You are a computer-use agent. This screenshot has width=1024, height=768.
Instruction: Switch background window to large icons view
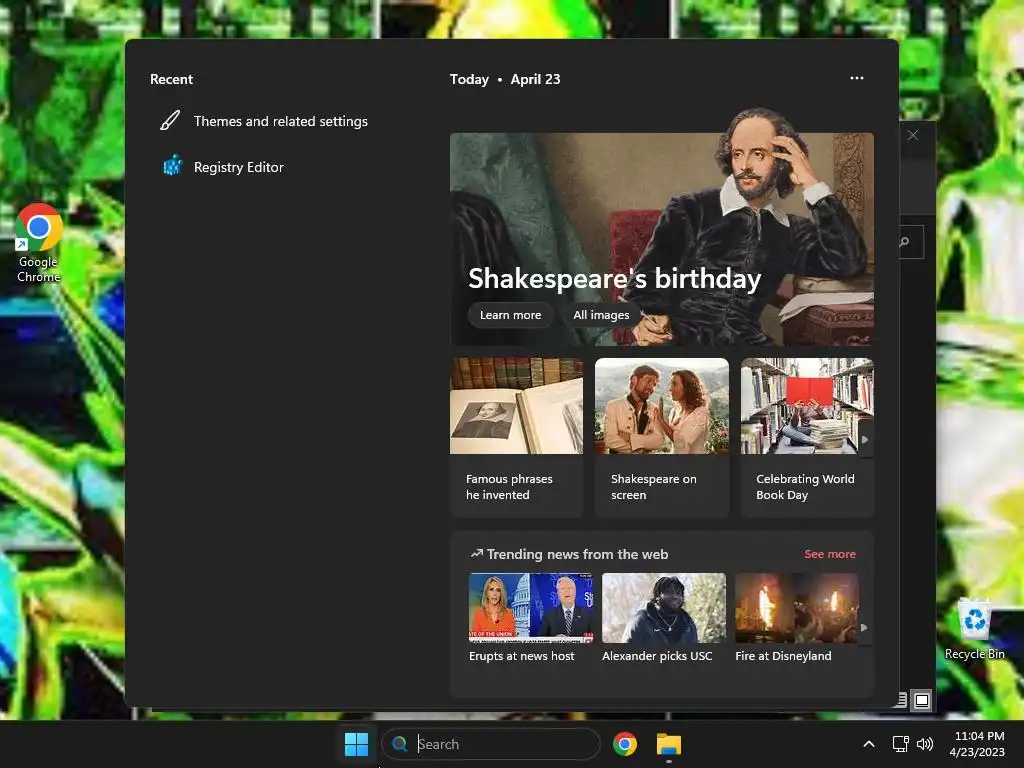coord(922,700)
